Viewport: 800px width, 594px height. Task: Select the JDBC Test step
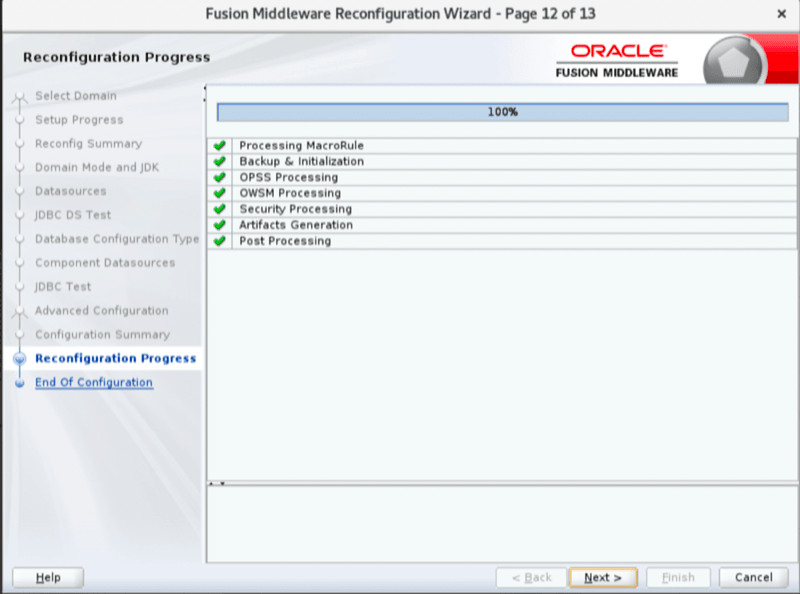tap(63, 287)
